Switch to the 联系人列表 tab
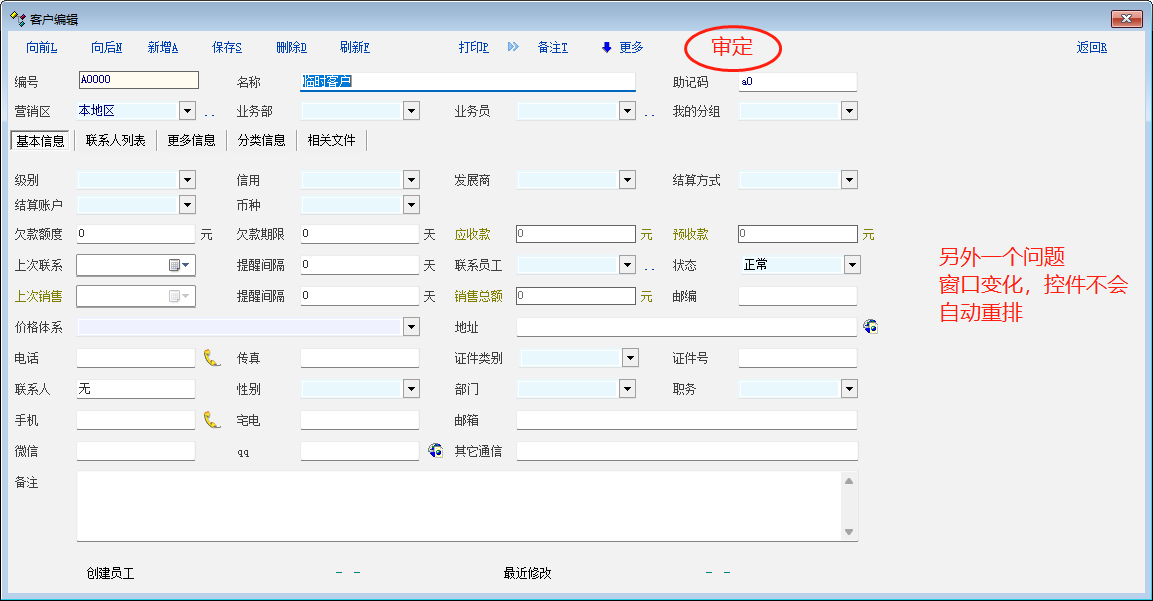Image resolution: width=1153 pixels, height=601 pixels. pos(116,141)
